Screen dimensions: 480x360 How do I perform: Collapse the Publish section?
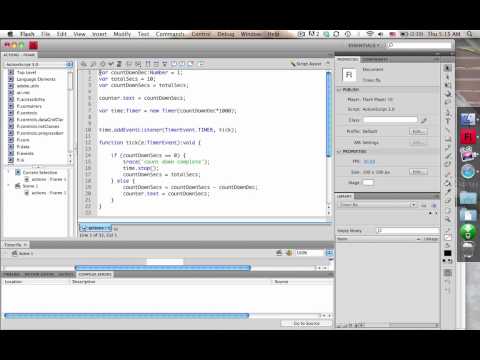coord(339,90)
